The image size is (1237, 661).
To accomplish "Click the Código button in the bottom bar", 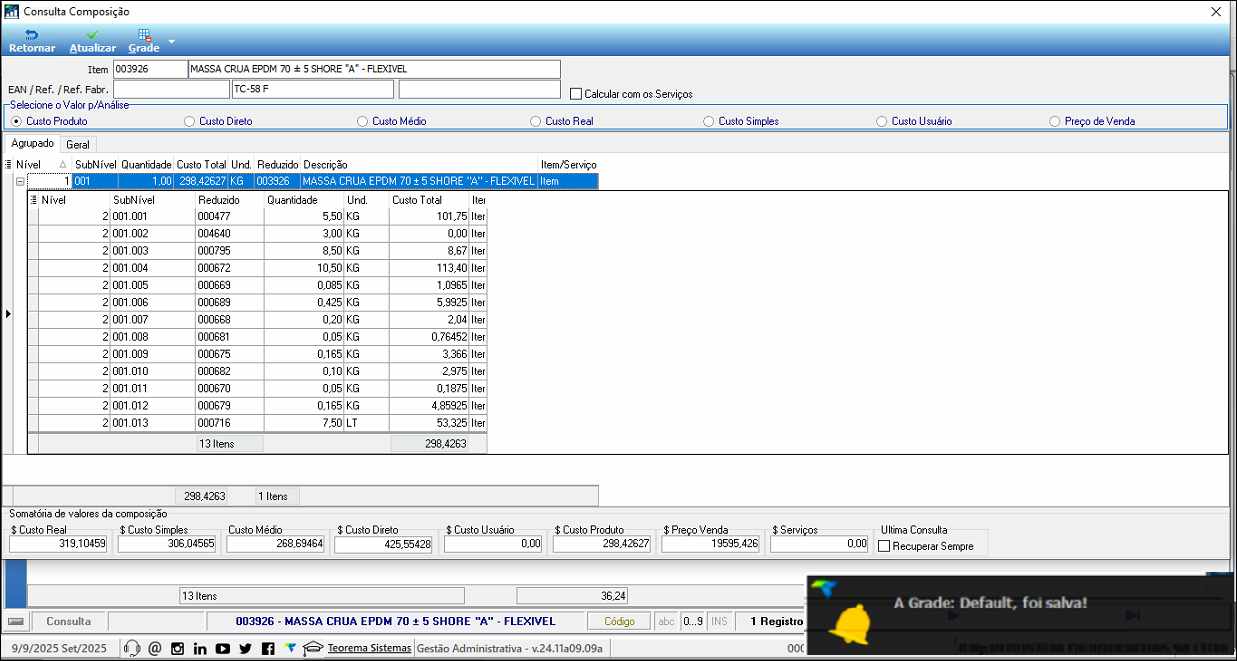I will coord(619,621).
